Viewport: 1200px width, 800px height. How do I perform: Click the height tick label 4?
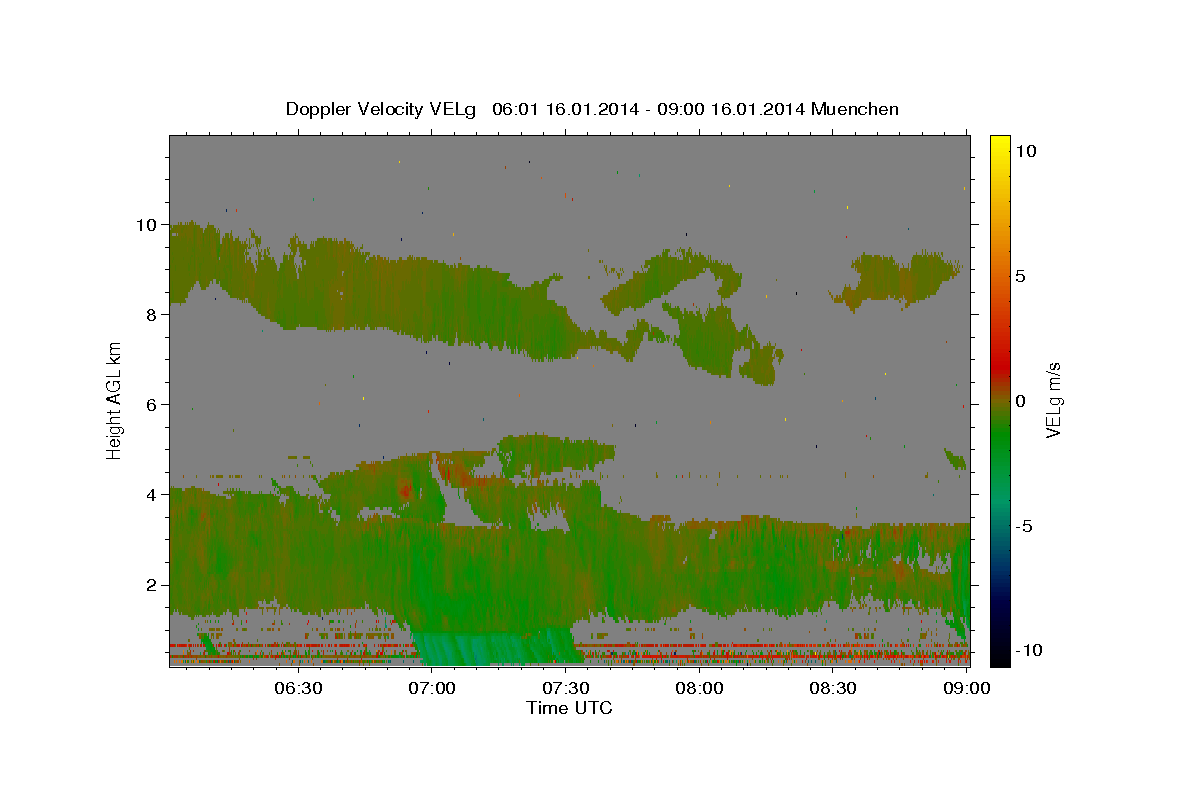point(152,495)
